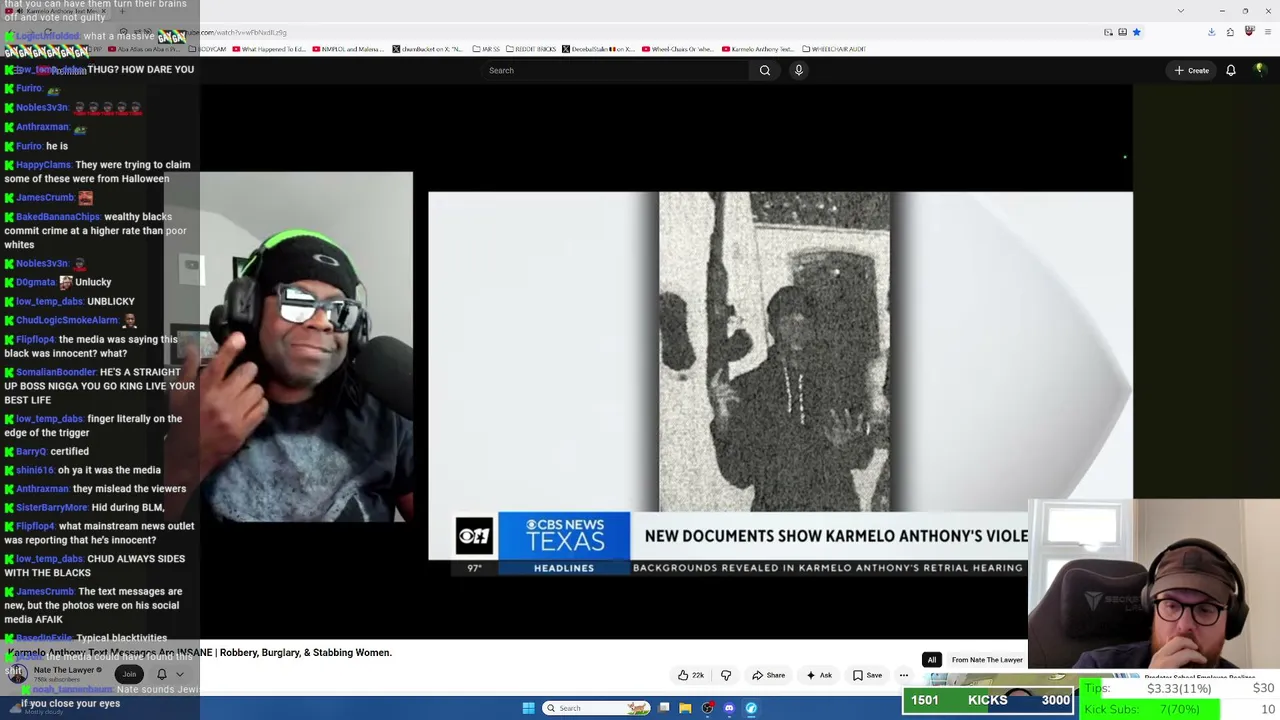Open the Windows Start menu

coord(528,708)
